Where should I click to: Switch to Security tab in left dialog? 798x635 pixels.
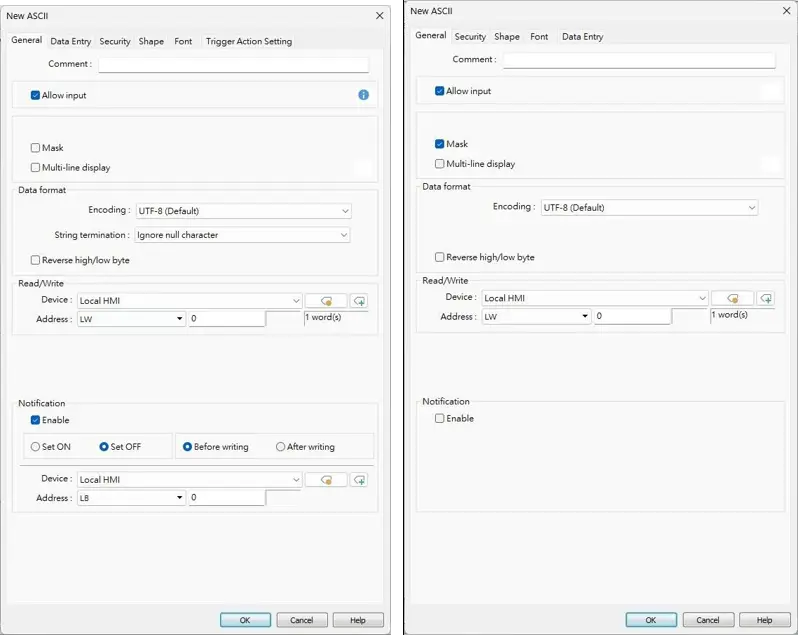point(115,41)
